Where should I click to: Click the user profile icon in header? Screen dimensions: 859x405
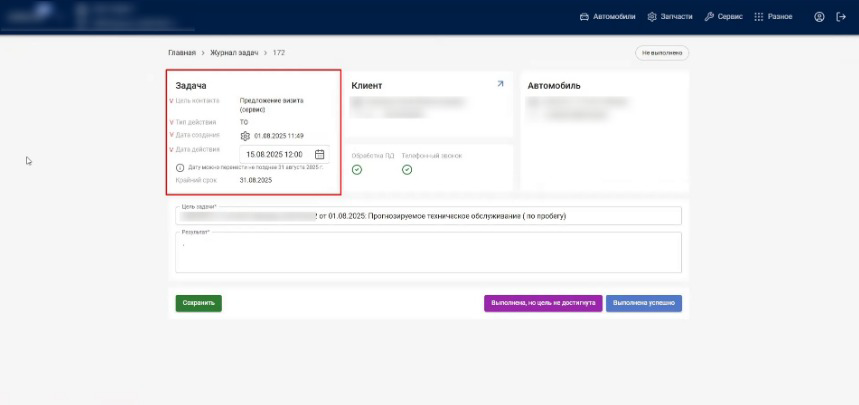click(819, 17)
